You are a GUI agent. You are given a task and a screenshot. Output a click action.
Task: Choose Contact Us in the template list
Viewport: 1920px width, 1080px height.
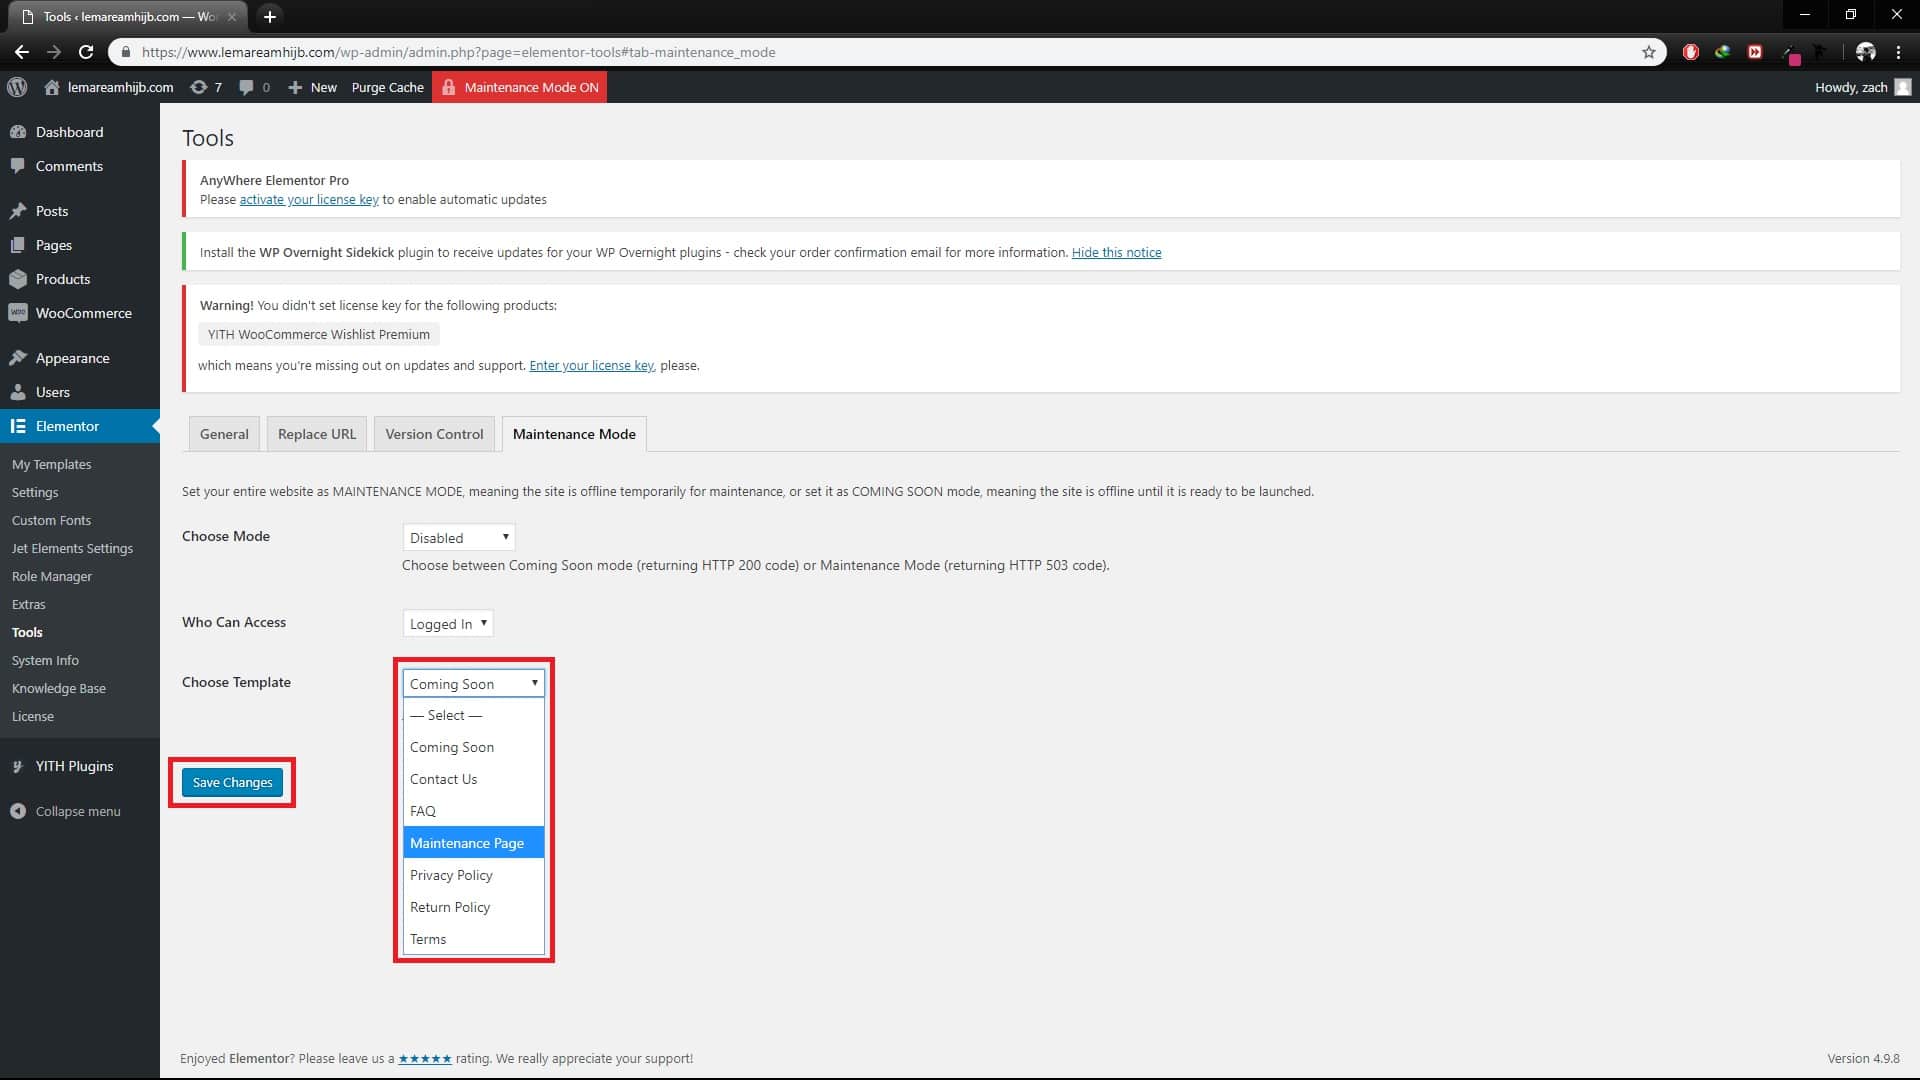tap(473, 779)
